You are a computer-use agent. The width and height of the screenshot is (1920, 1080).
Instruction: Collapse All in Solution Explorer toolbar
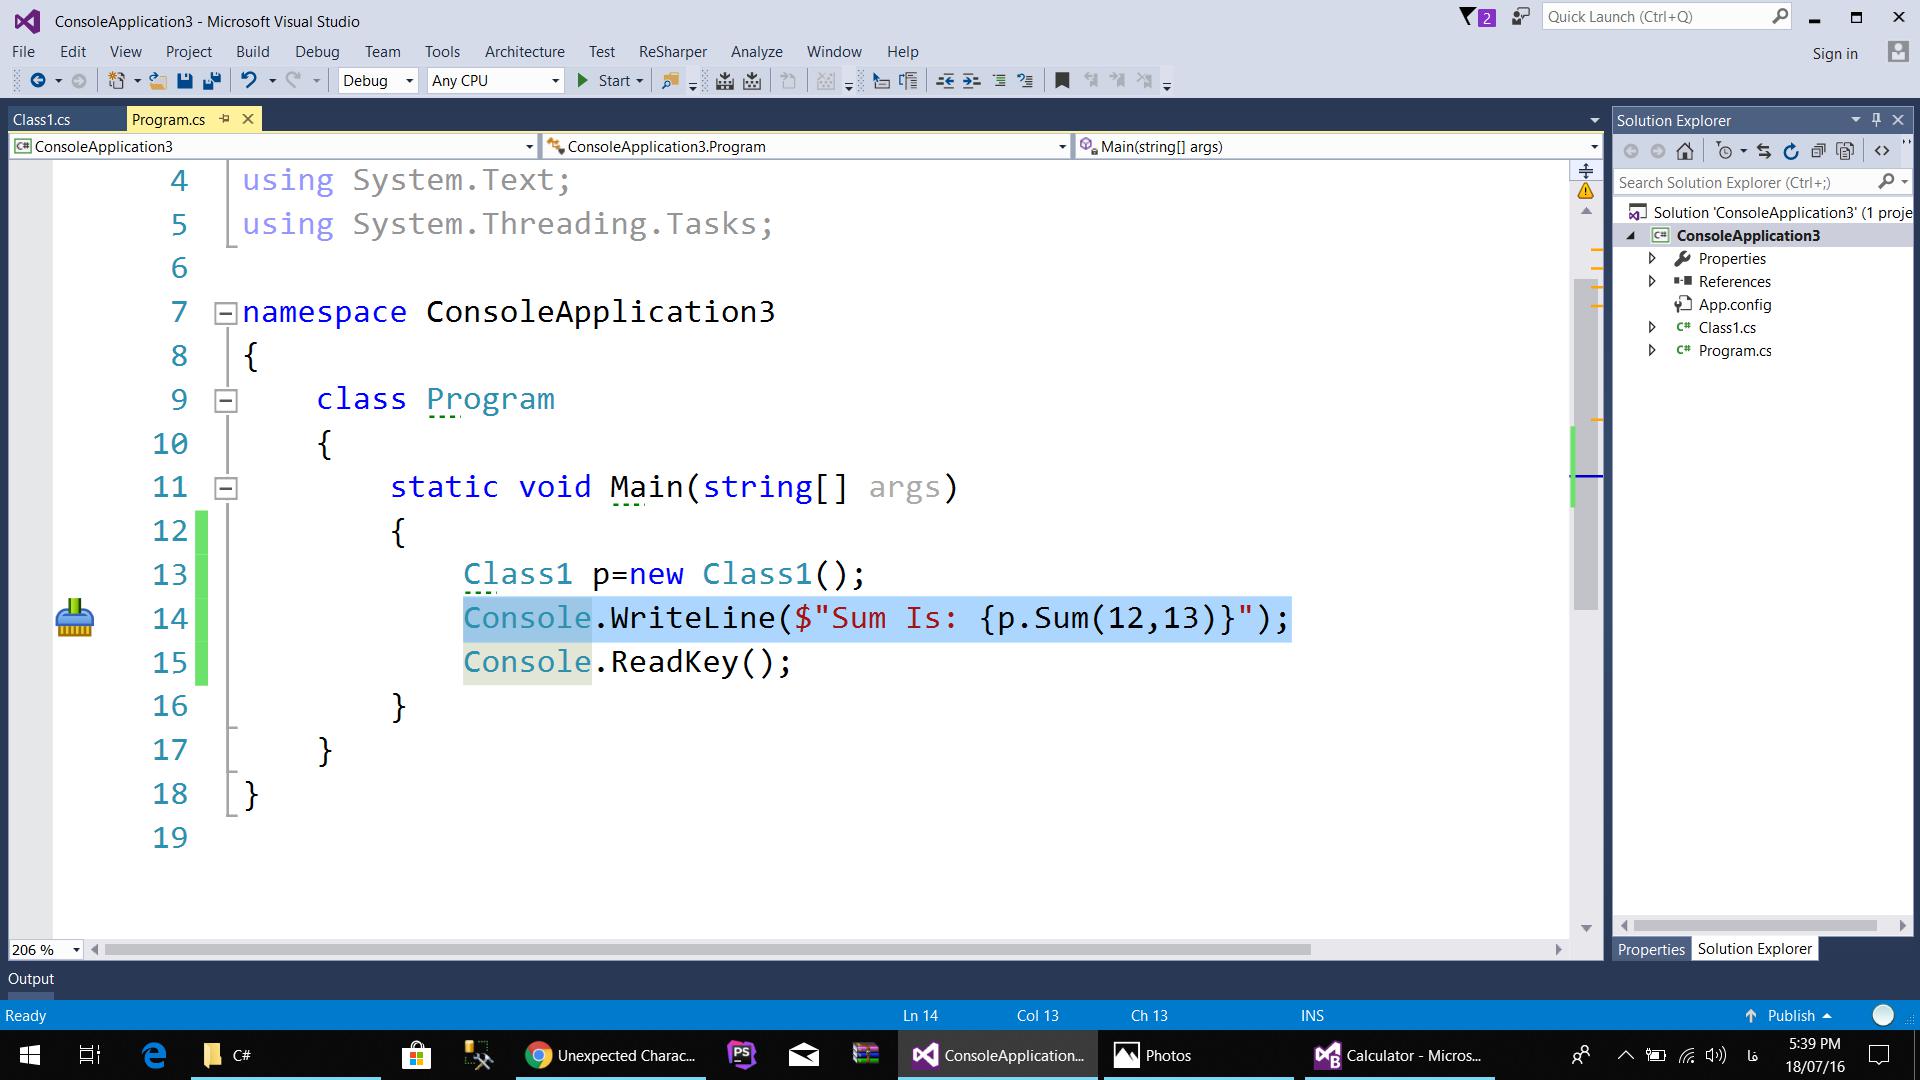click(x=1818, y=151)
